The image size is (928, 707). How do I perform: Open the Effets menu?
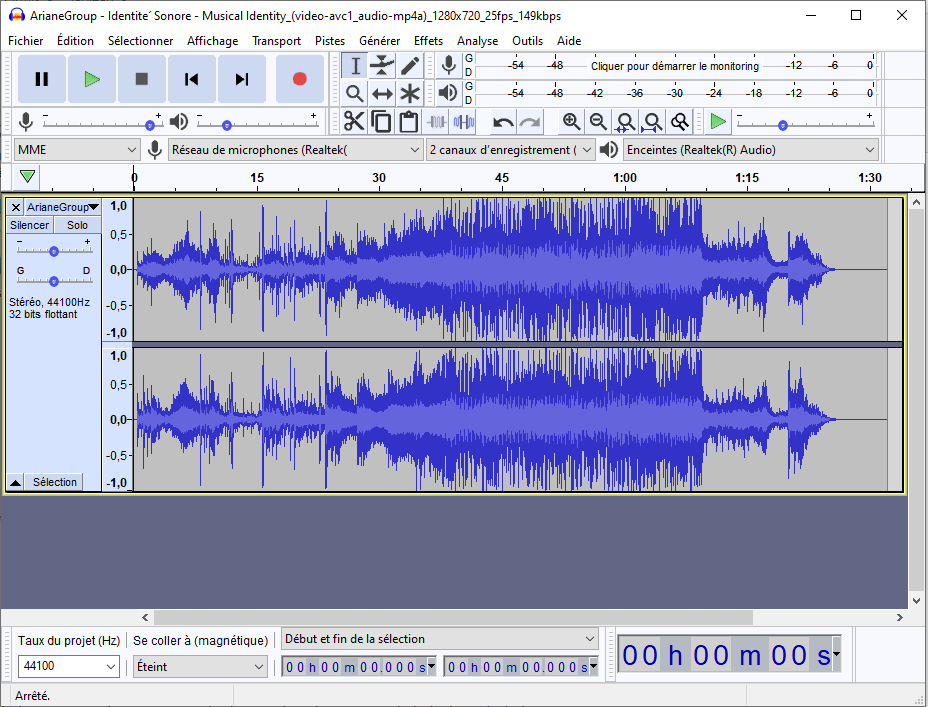pos(428,41)
